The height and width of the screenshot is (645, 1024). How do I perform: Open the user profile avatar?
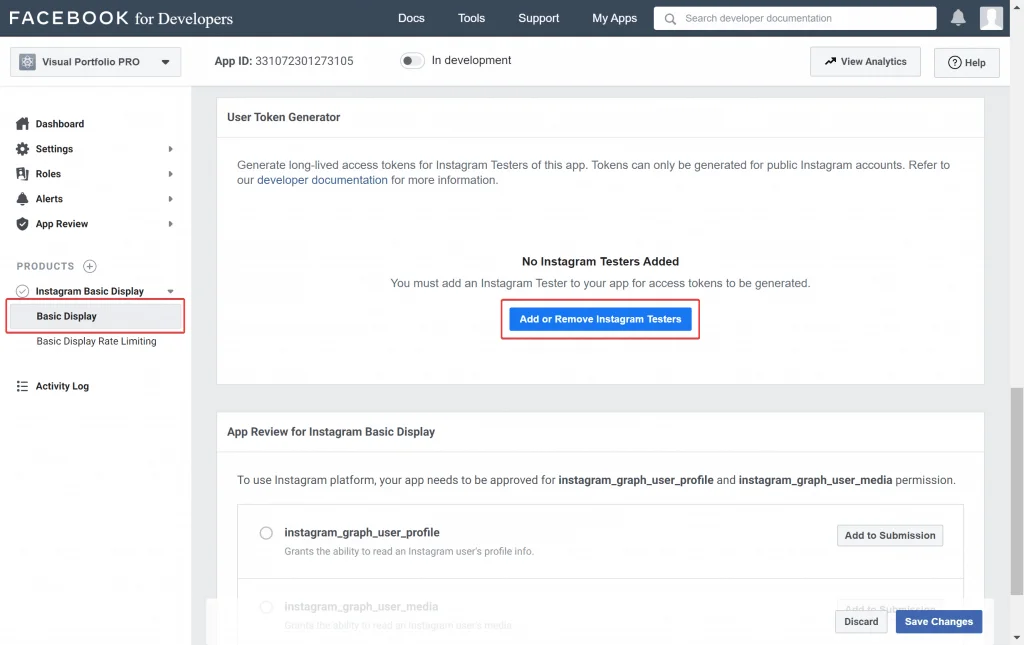click(991, 18)
